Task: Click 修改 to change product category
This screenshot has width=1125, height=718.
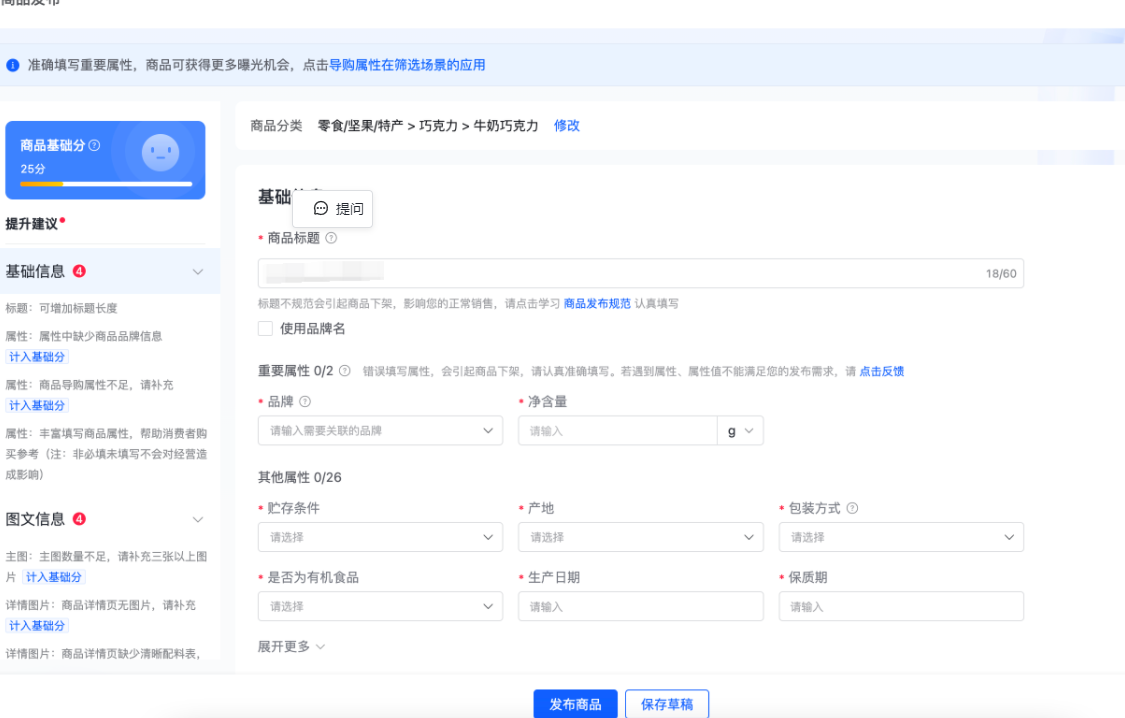Action: (x=566, y=126)
